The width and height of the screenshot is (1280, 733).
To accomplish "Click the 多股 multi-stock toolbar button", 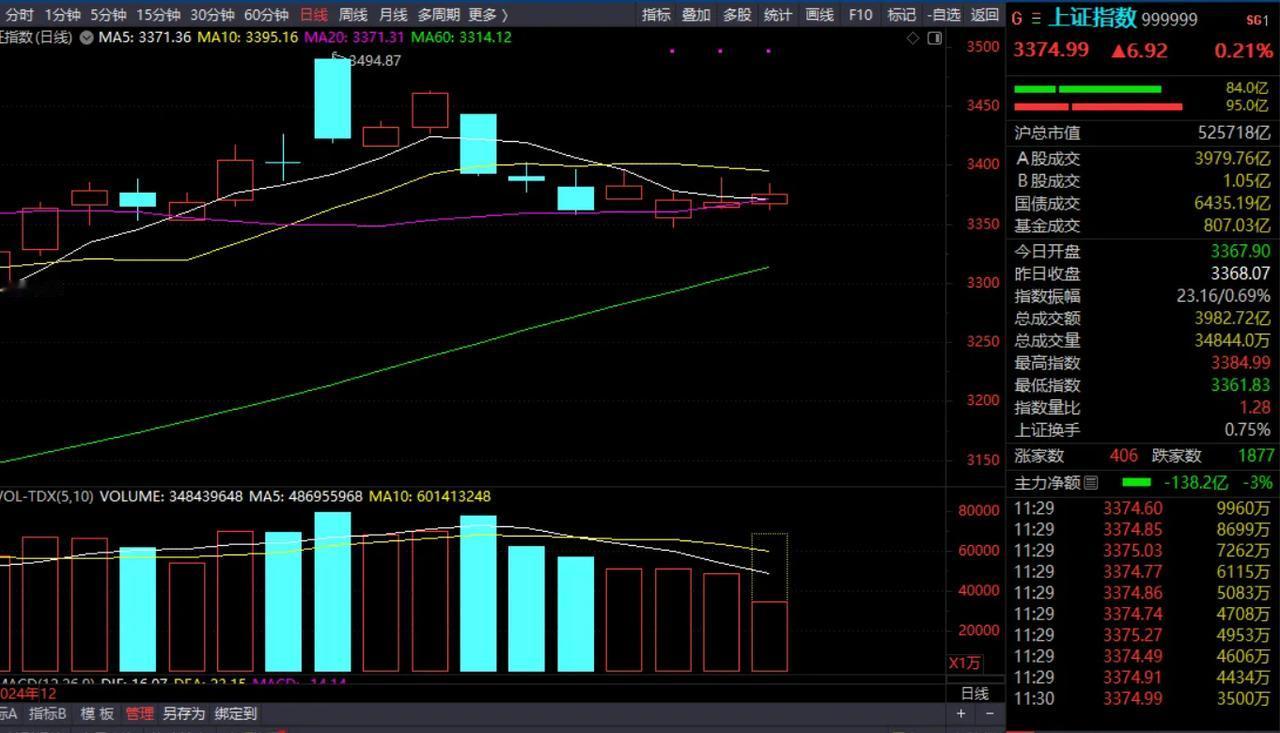I will (x=737, y=15).
